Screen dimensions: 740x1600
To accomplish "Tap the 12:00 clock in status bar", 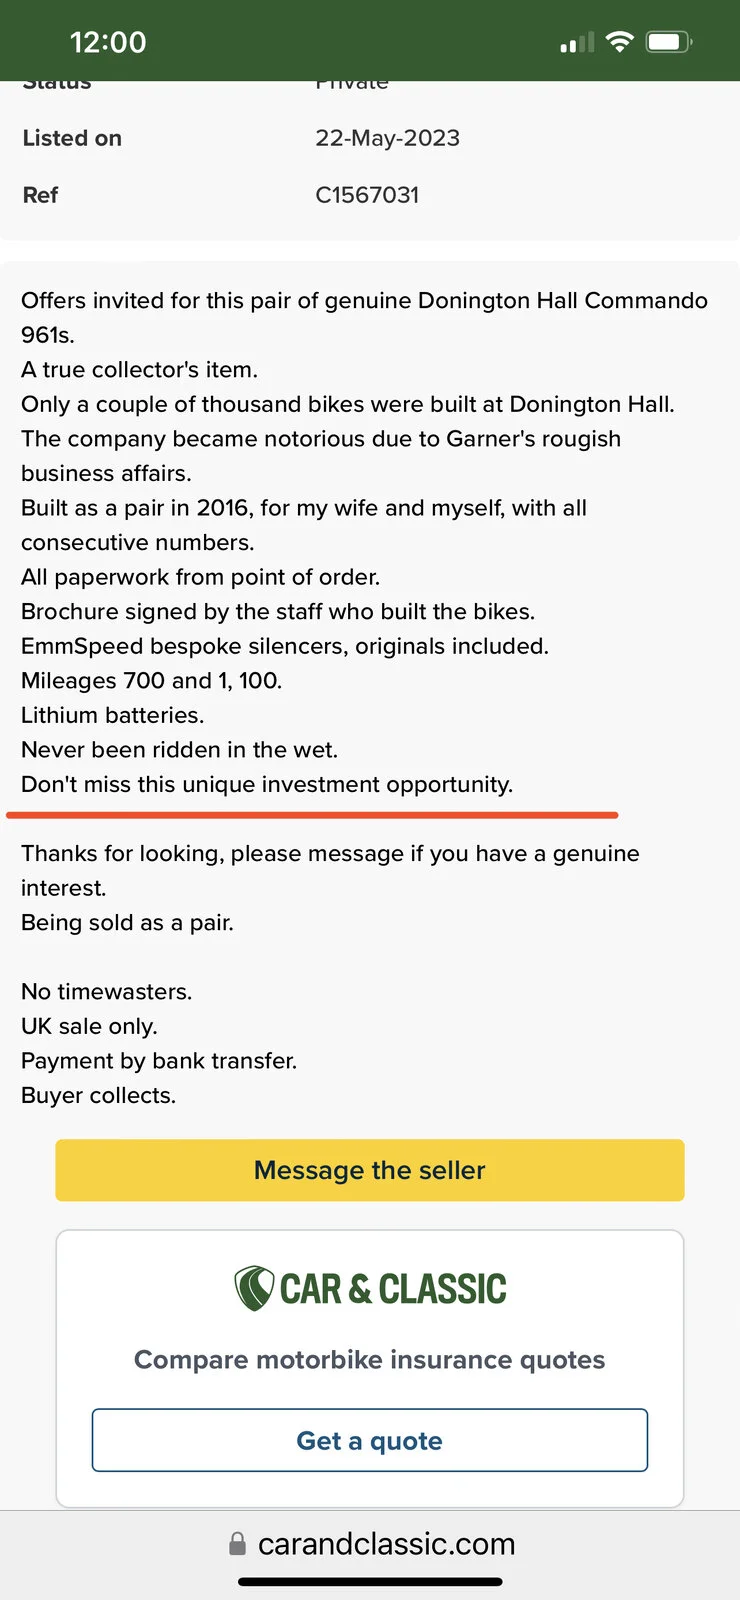I will tap(108, 42).
